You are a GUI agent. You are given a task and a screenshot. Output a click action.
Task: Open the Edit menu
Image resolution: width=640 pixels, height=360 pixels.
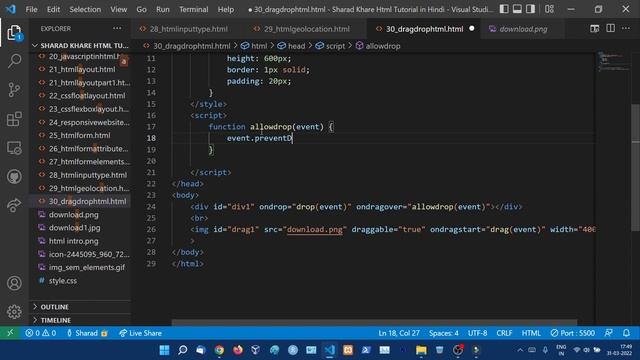tap(53, 9)
